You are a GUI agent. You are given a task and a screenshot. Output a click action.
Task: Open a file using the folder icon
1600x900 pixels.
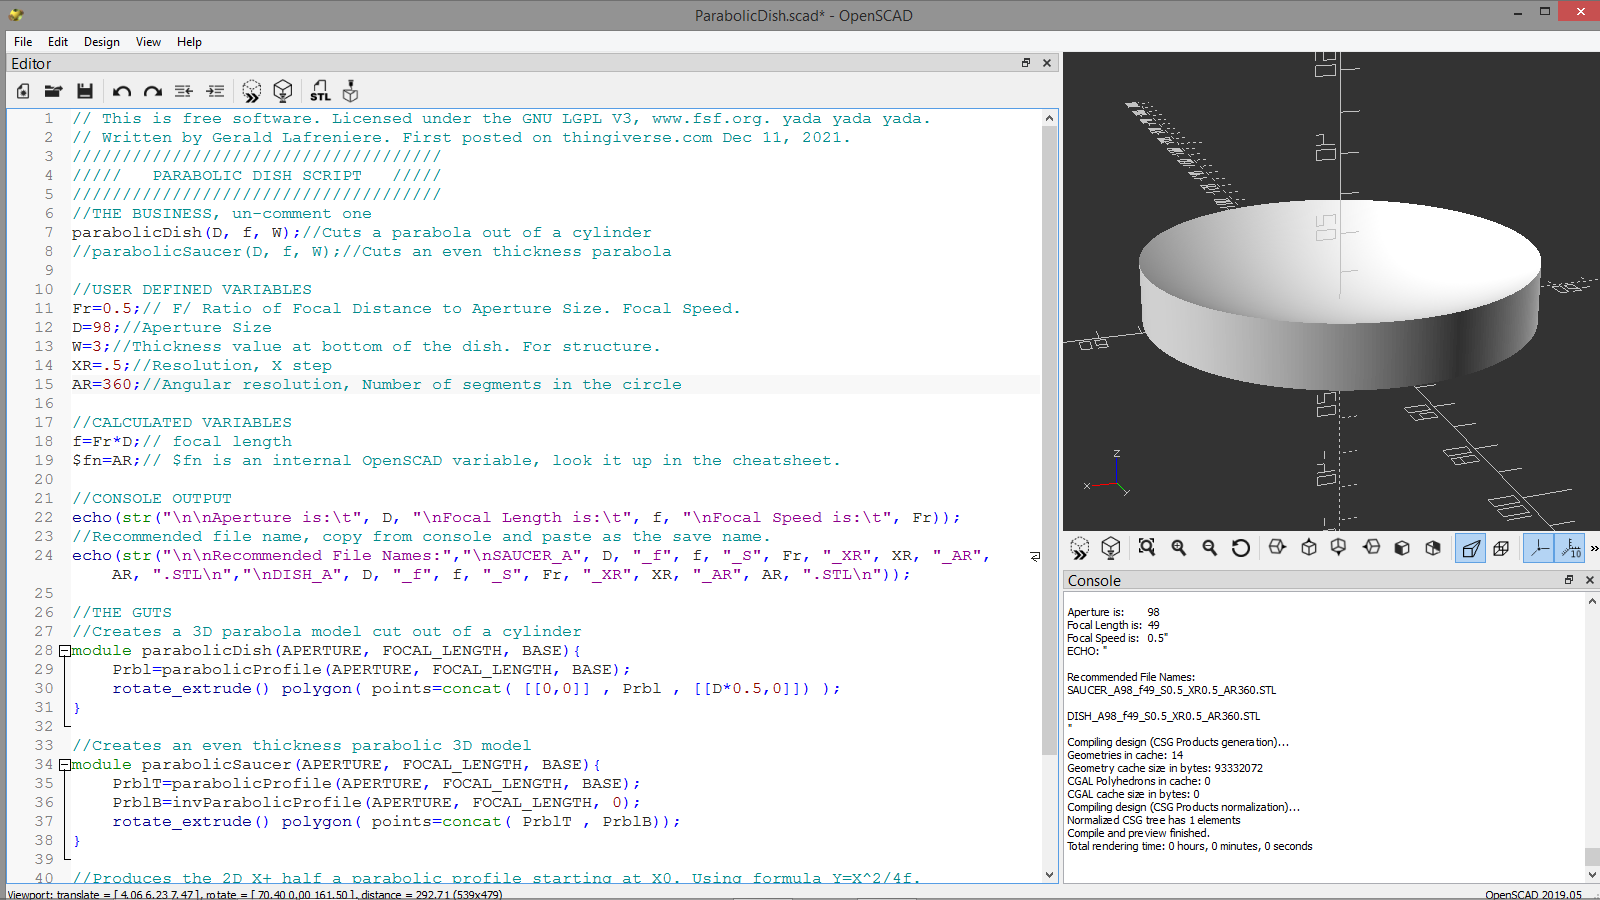pyautogui.click(x=53, y=91)
